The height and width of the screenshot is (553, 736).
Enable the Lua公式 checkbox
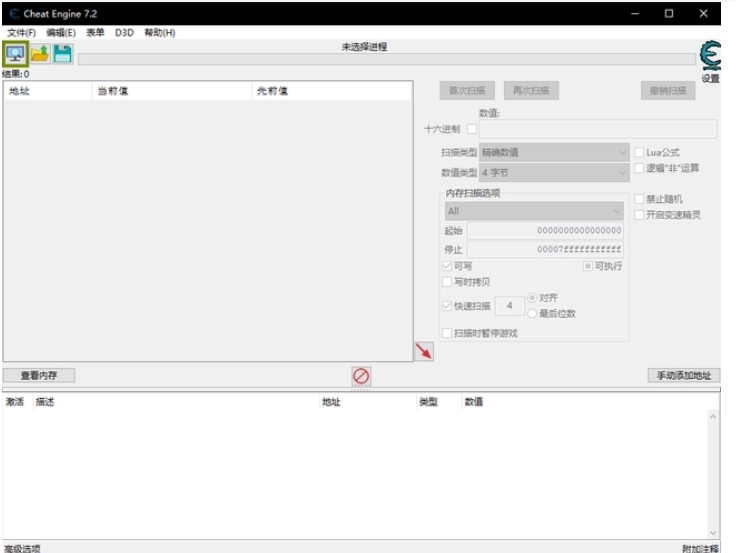(x=639, y=152)
